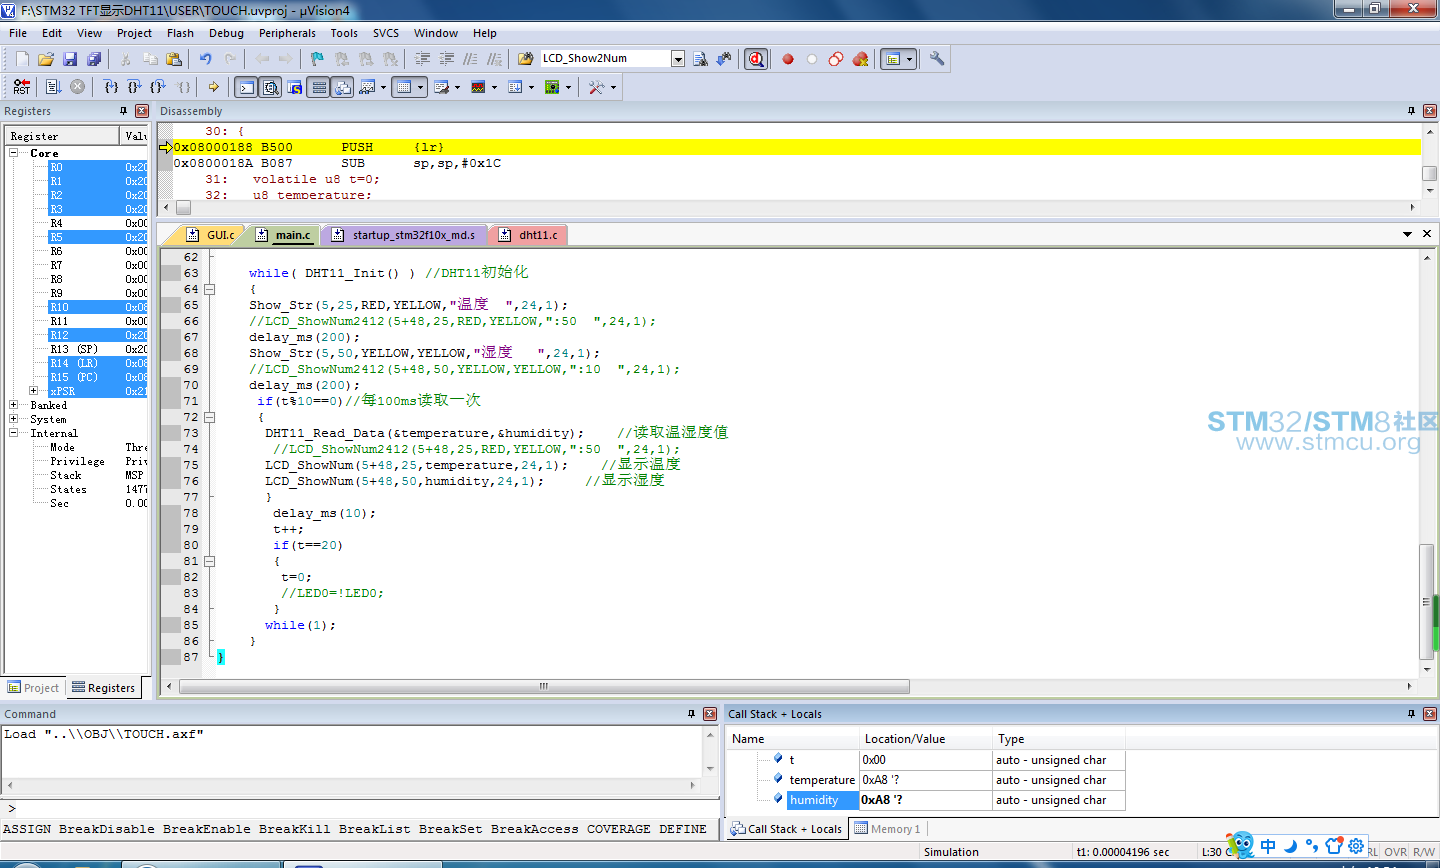Click the Step Over braces icon
The width and height of the screenshot is (1440, 868).
click(x=134, y=87)
